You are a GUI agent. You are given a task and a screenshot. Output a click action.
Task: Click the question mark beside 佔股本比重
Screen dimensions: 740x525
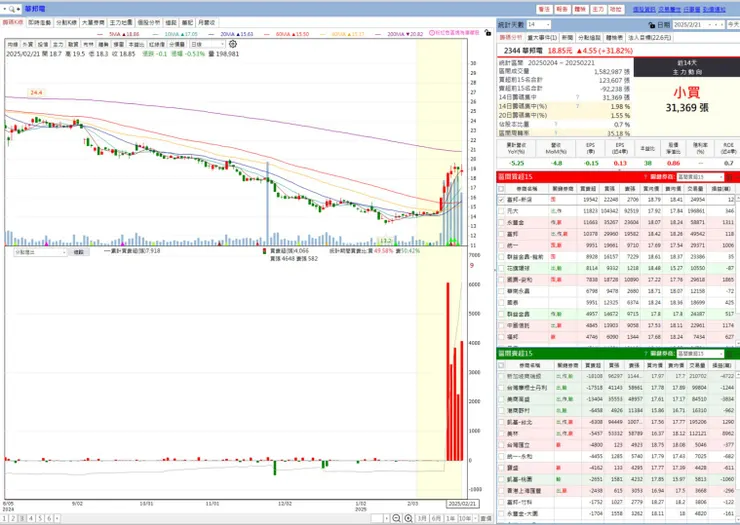[x=556, y=125]
